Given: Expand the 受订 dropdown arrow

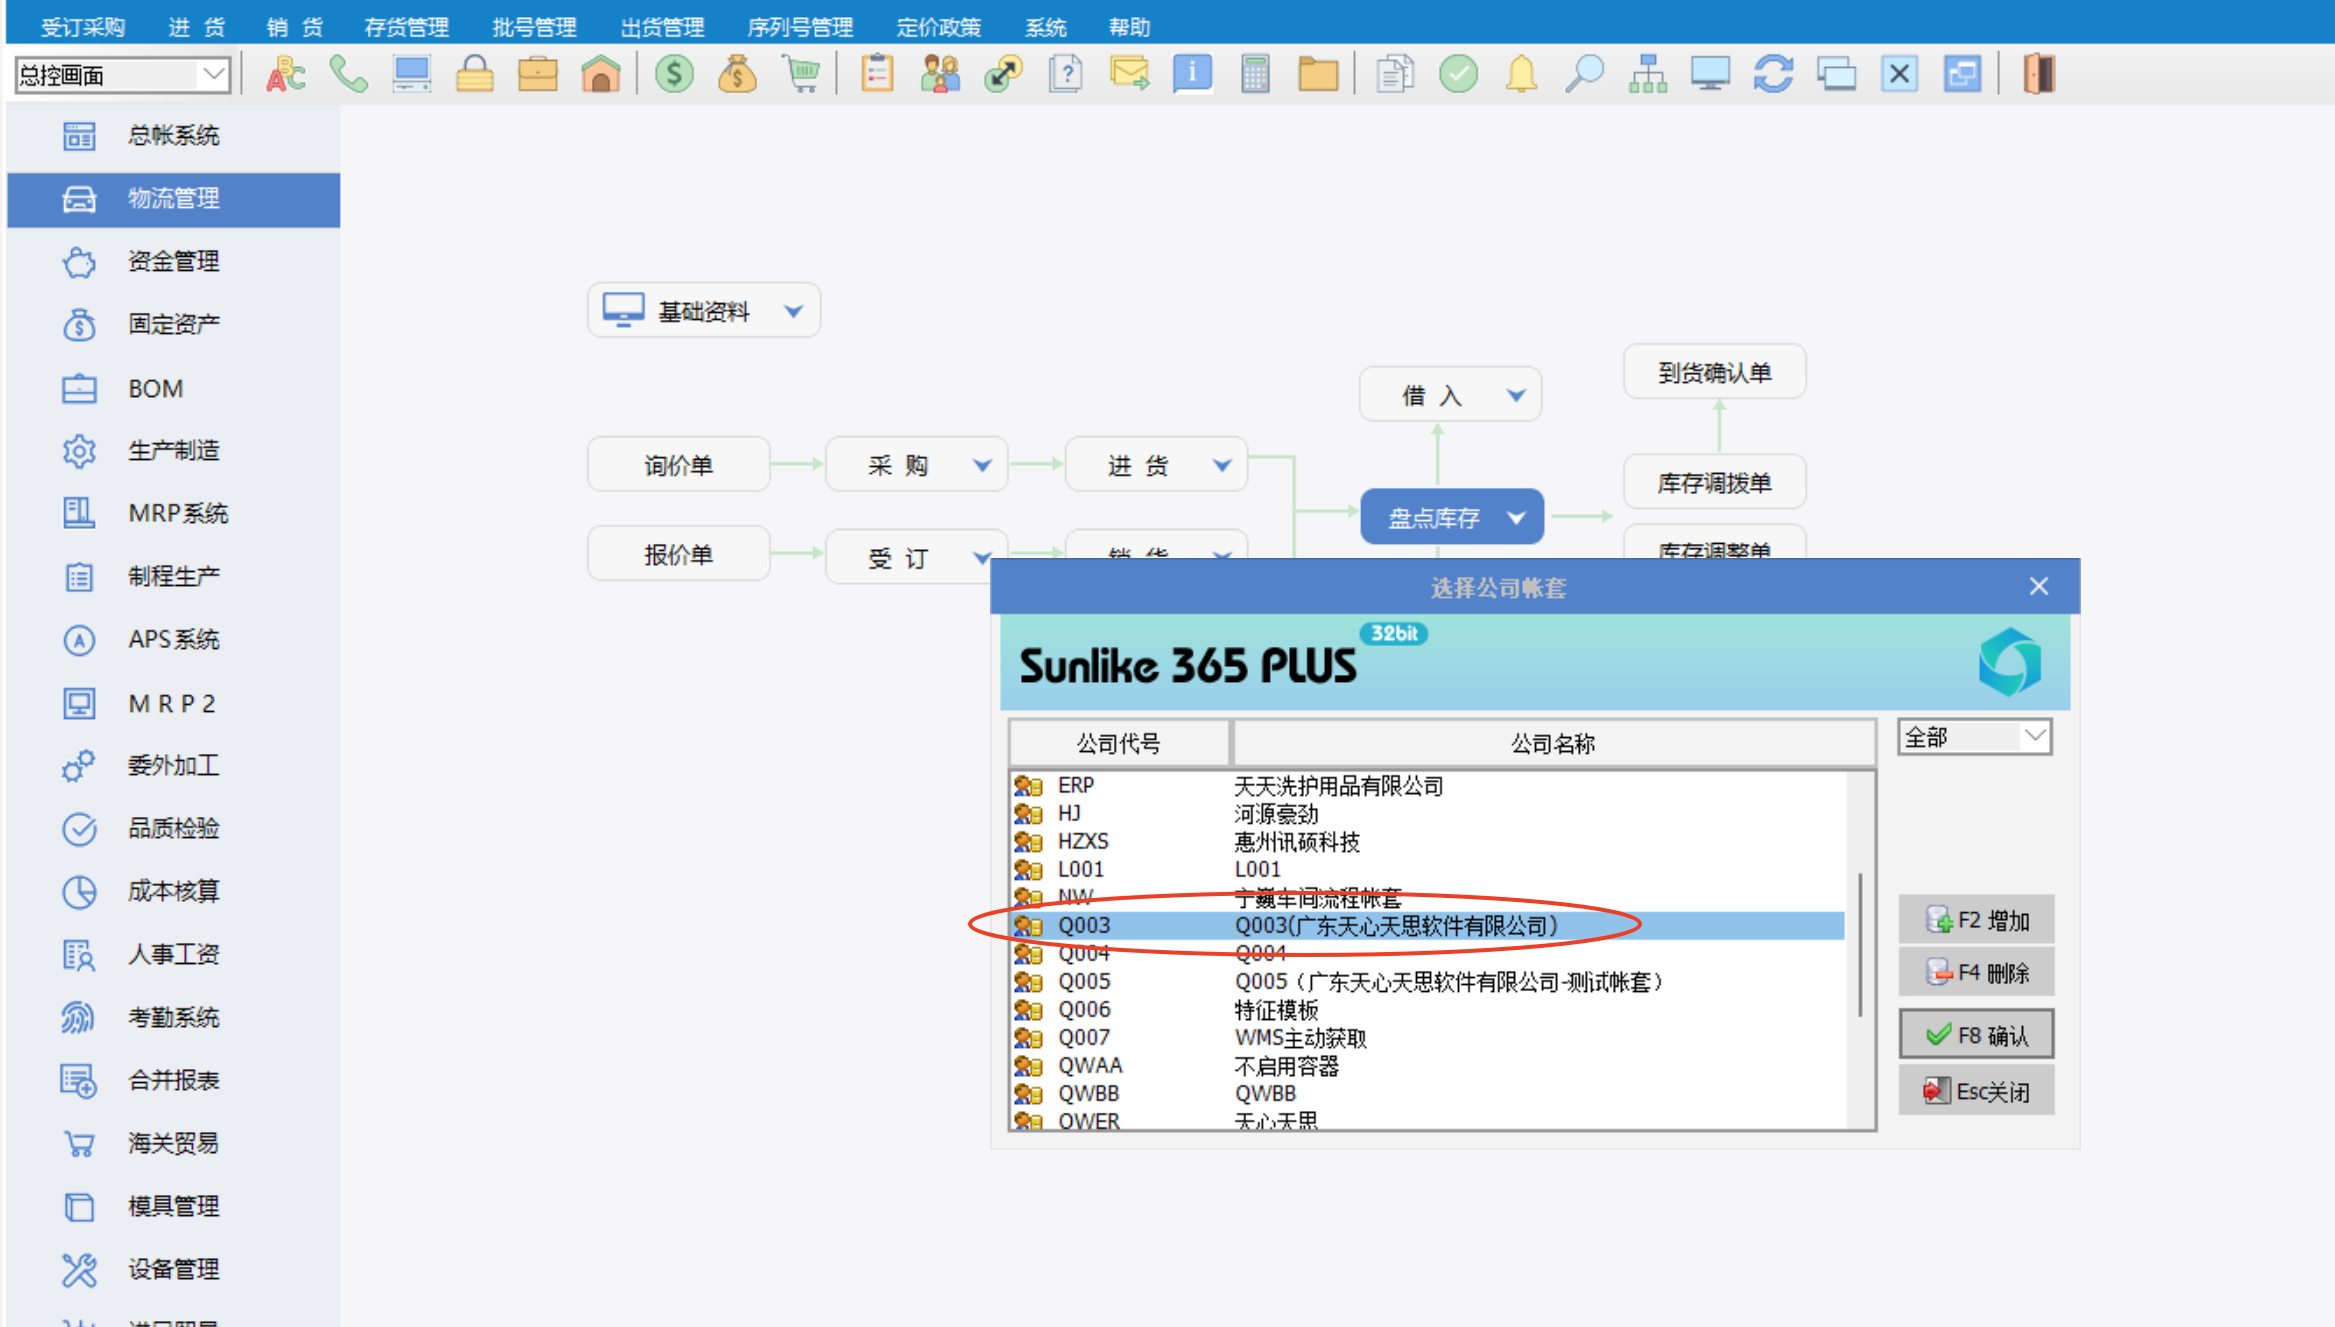Looking at the screenshot, I should click(x=982, y=557).
